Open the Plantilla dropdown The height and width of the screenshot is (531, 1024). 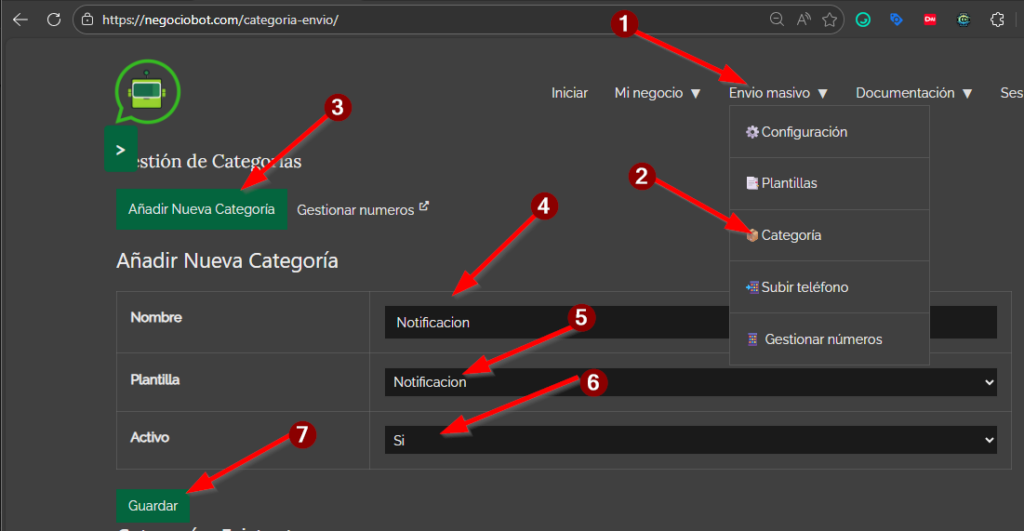point(690,382)
